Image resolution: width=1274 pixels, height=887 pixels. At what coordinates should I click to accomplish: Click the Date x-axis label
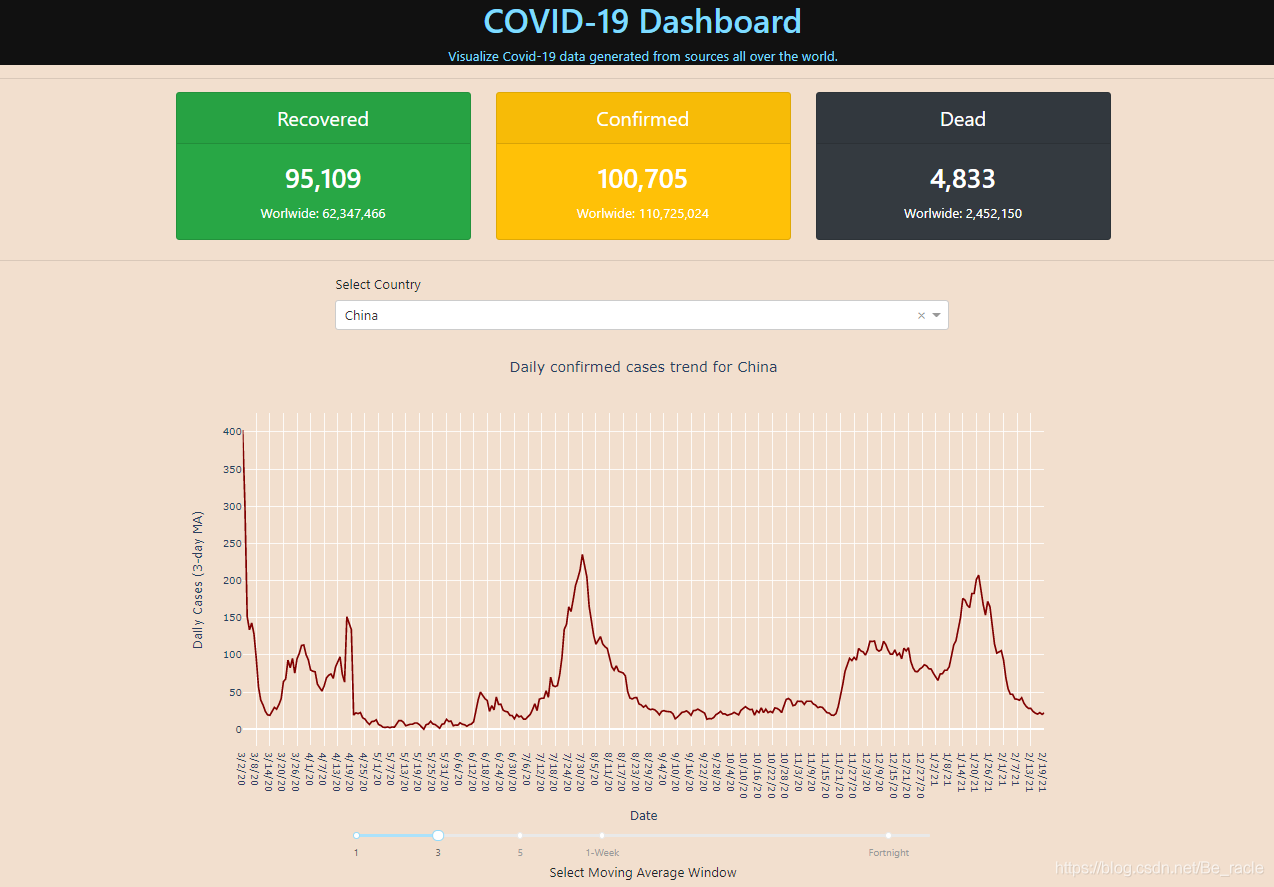644,815
